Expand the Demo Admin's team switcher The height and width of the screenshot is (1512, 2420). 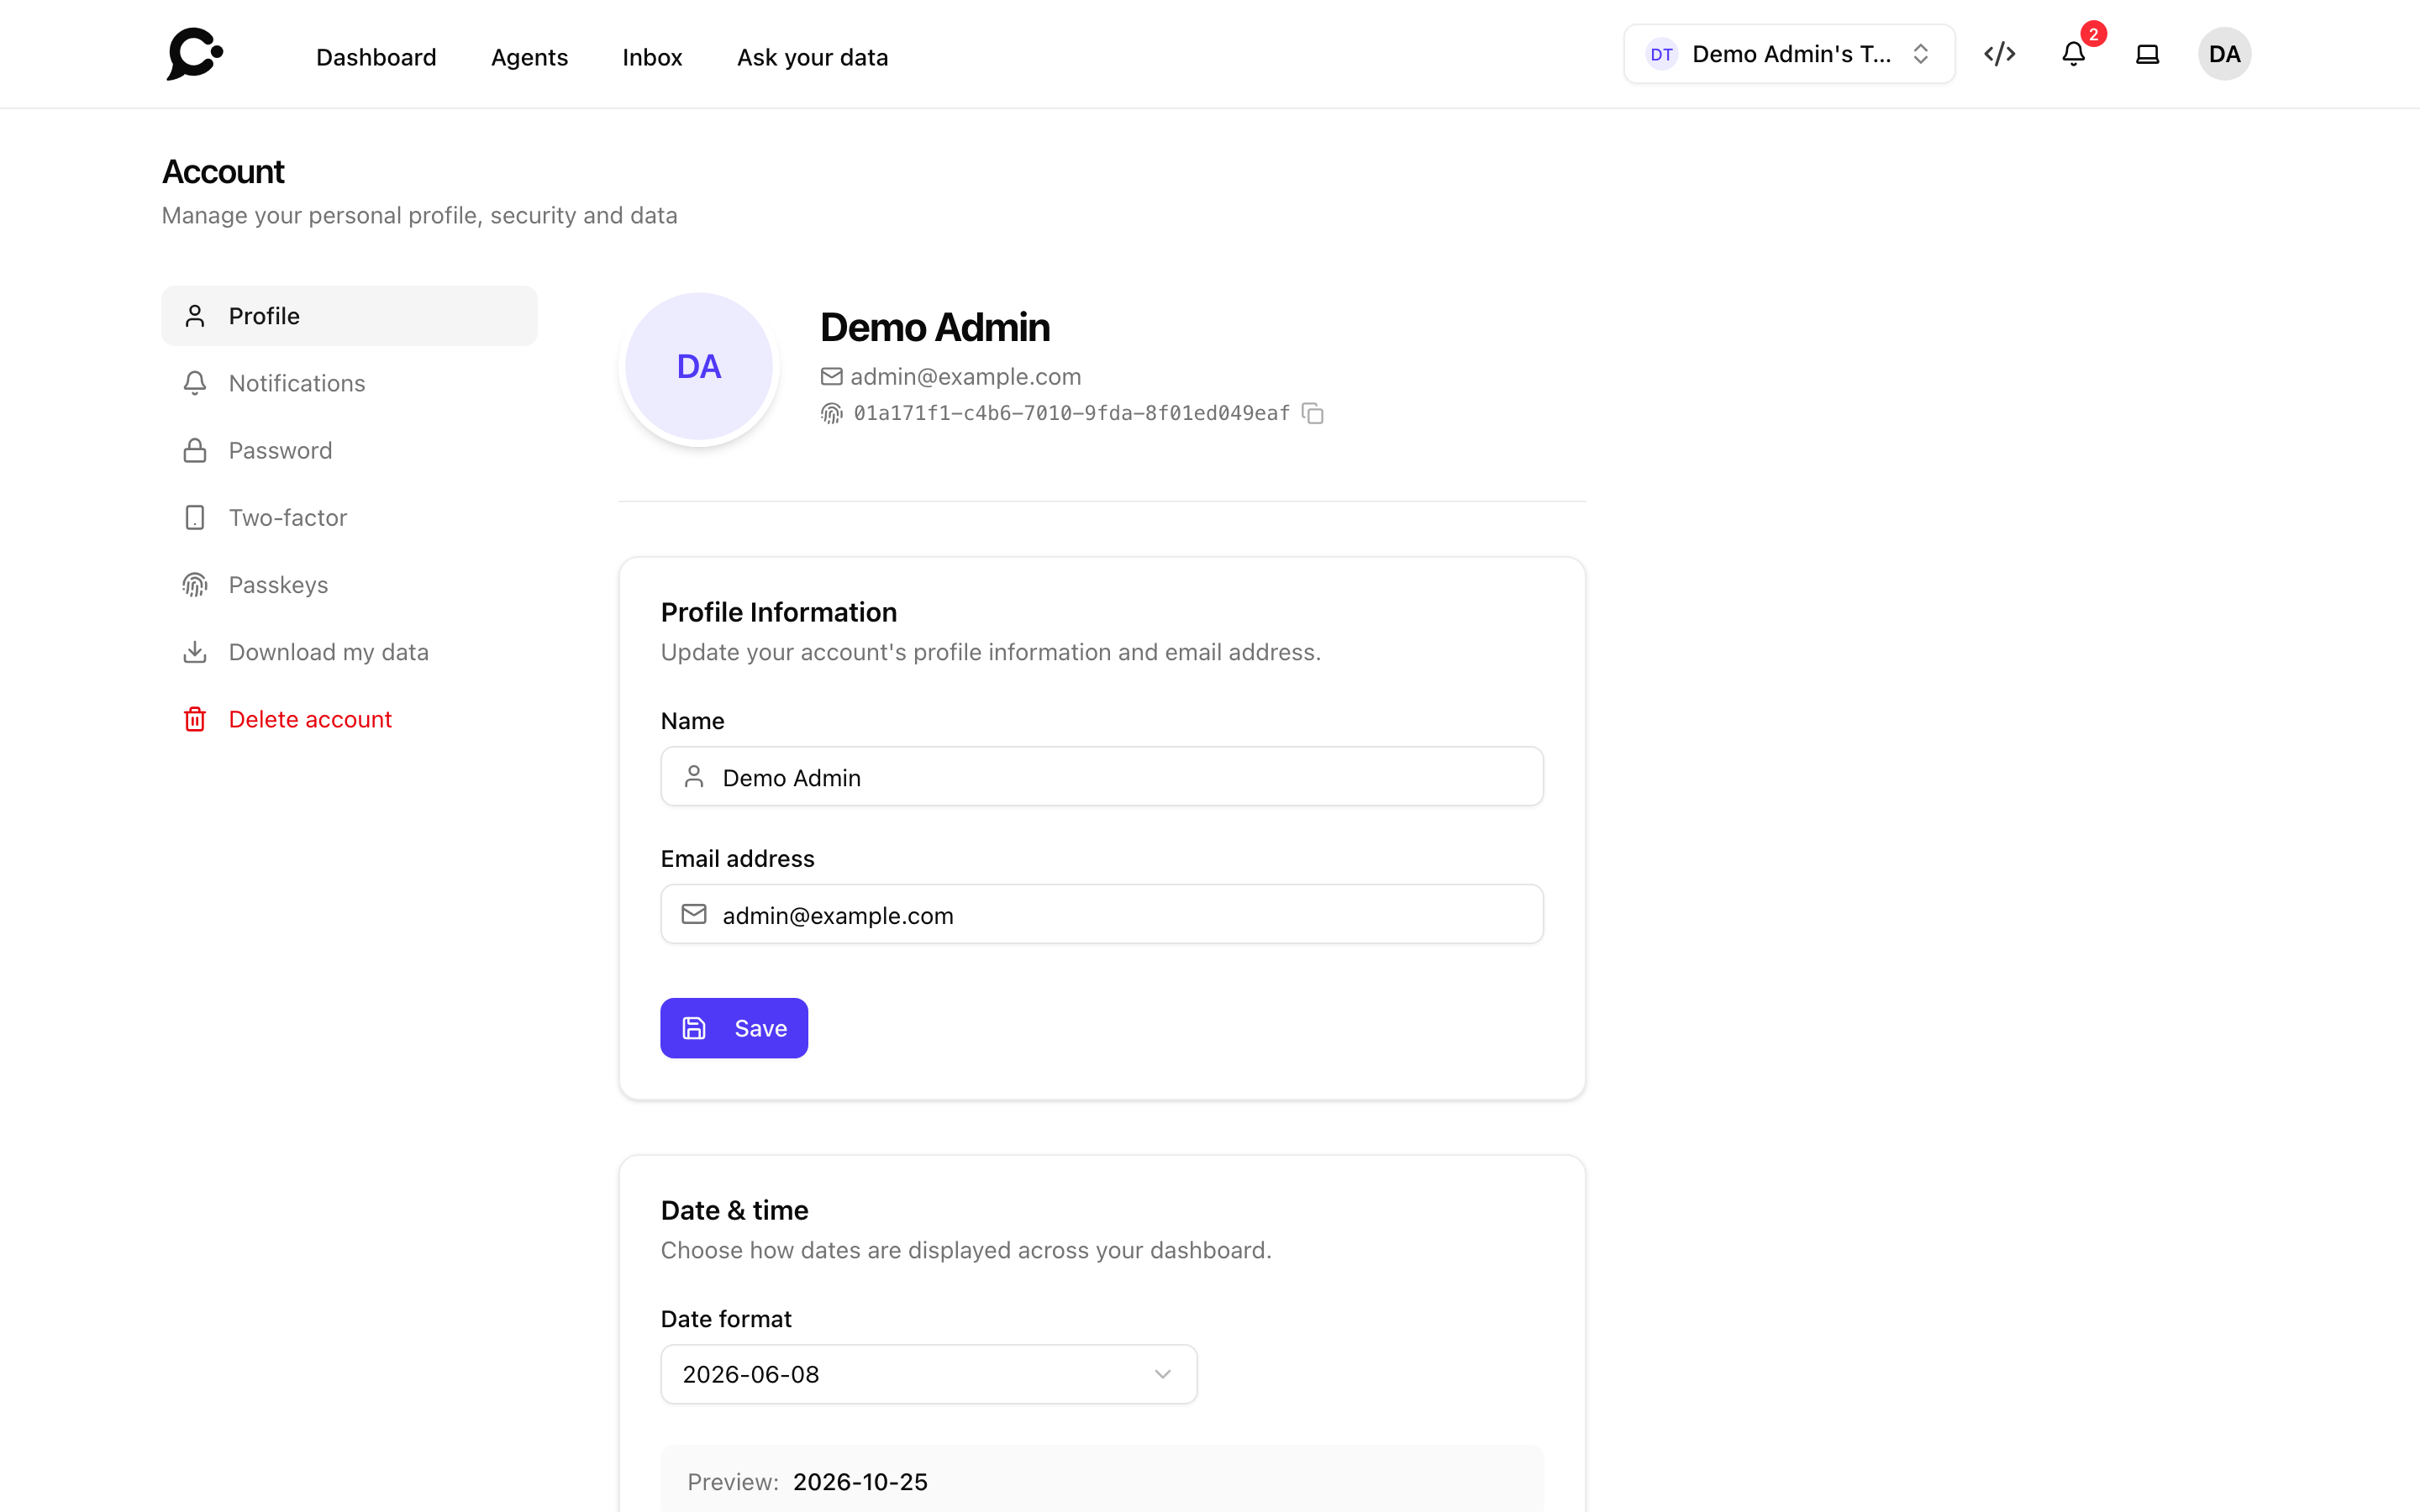[x=1789, y=54]
